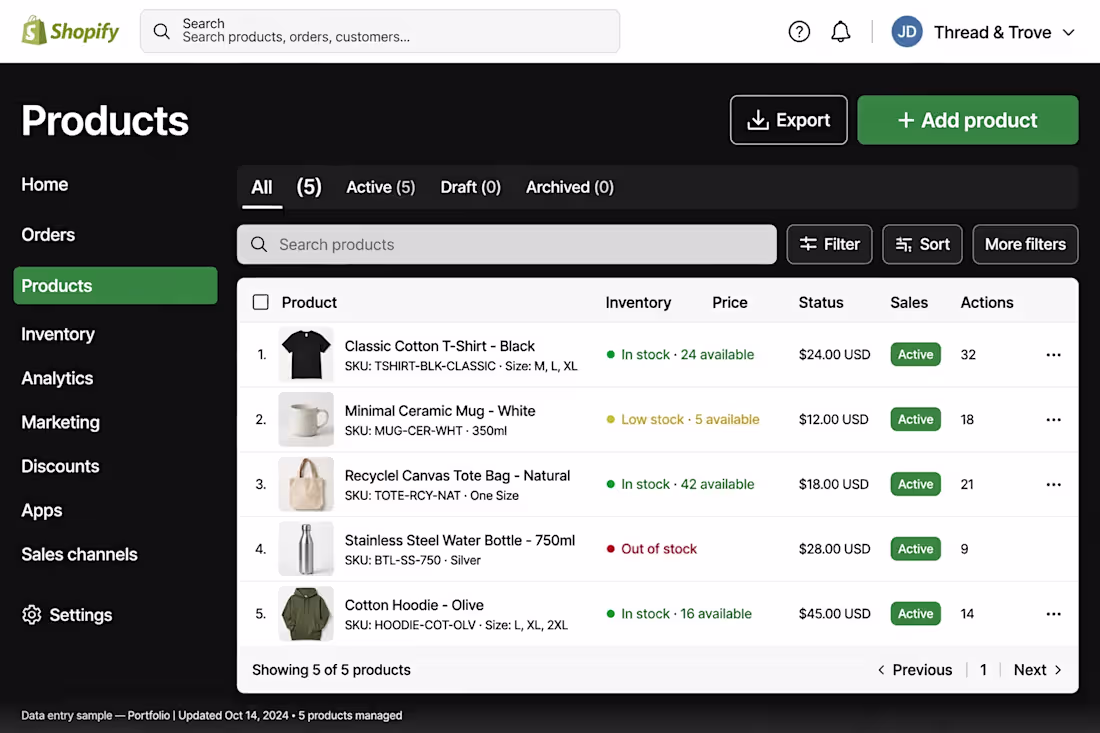The height and width of the screenshot is (733, 1100).
Task: Open the notifications bell
Action: click(x=840, y=32)
